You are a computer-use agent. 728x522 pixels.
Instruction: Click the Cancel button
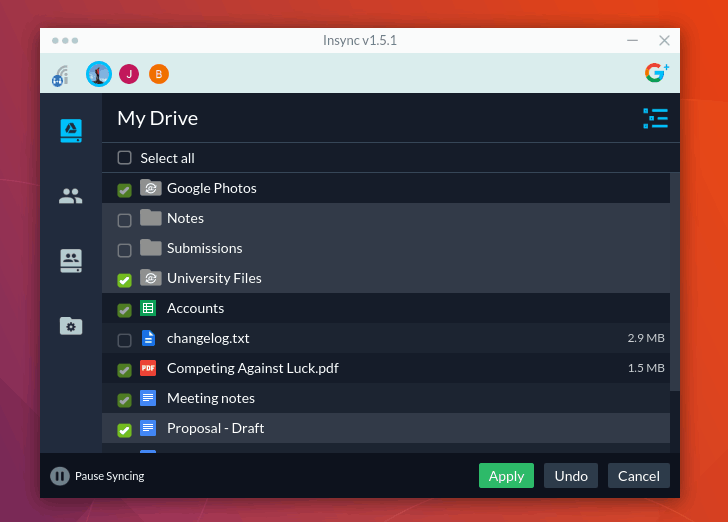pos(639,476)
